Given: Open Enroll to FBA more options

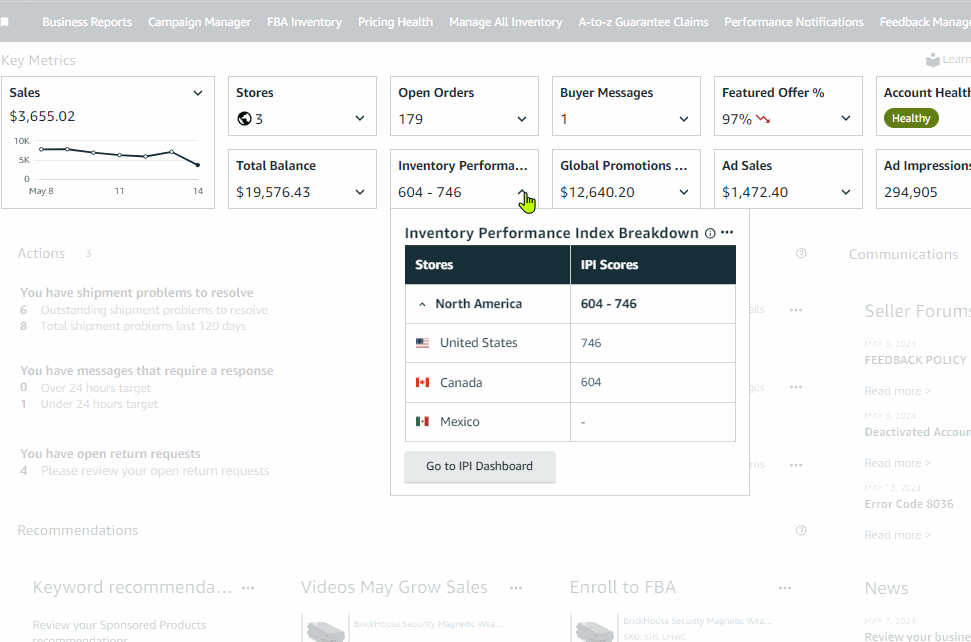Looking at the screenshot, I should pos(785,588).
